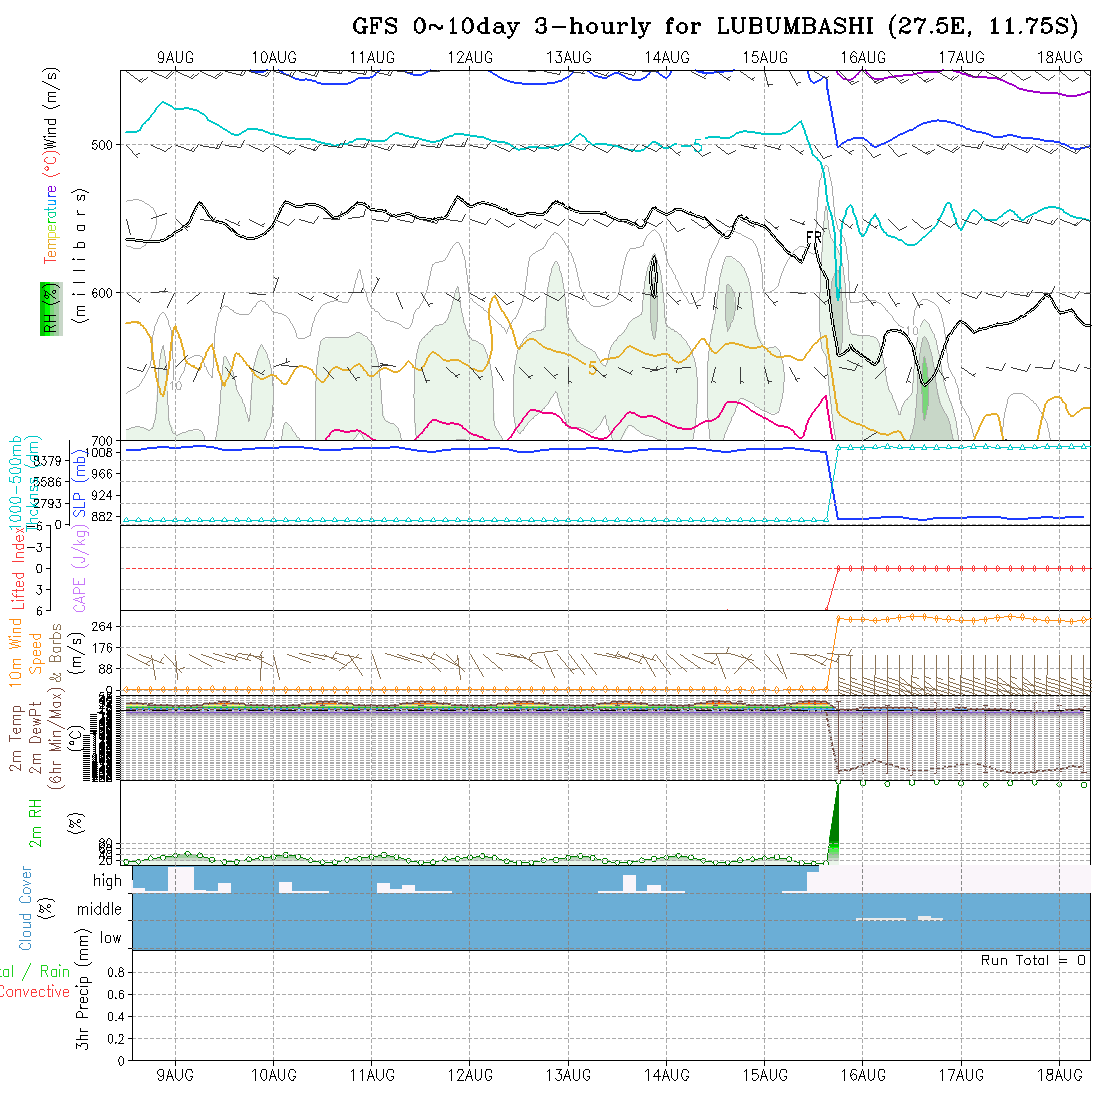1100x1100 pixels.
Task: Click the 264 wind speed axis value
Action: point(102,626)
